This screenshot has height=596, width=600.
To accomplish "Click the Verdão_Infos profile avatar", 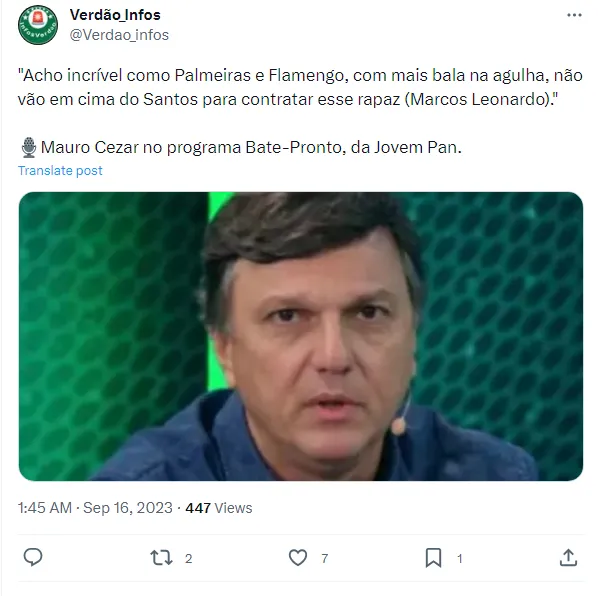I will point(38,25).
